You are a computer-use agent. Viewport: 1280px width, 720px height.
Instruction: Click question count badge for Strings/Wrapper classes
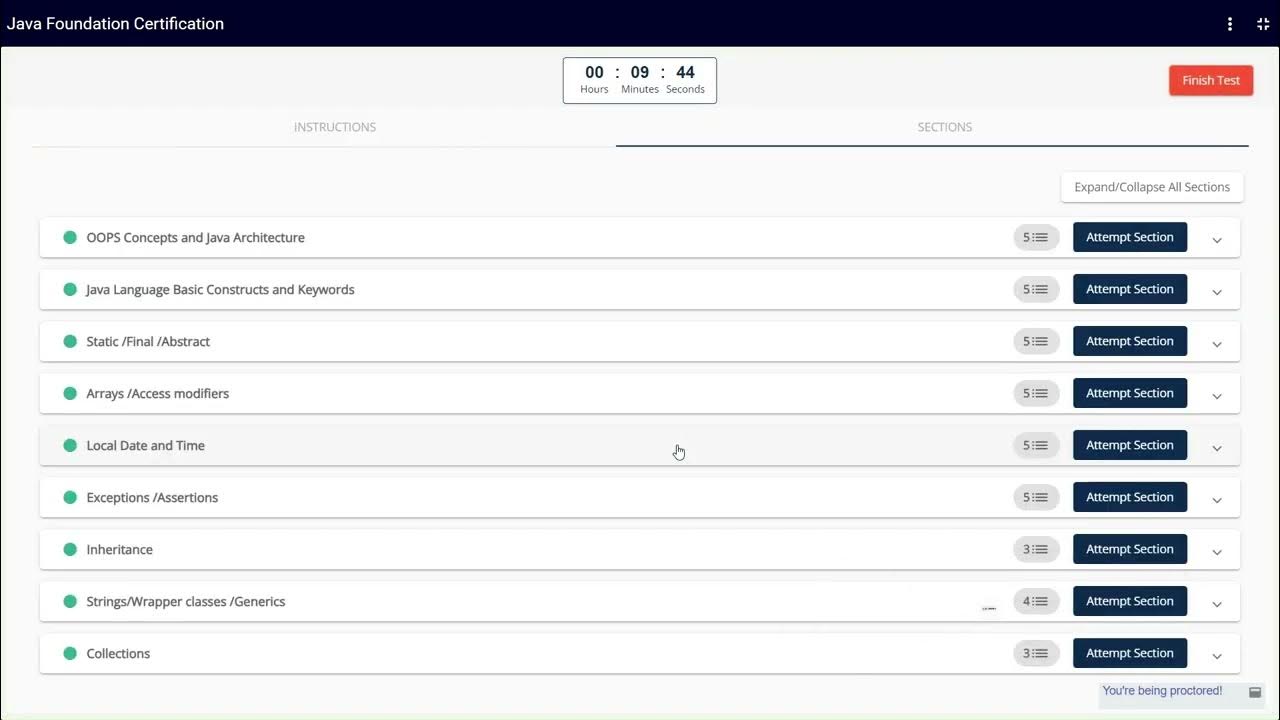coord(1036,601)
